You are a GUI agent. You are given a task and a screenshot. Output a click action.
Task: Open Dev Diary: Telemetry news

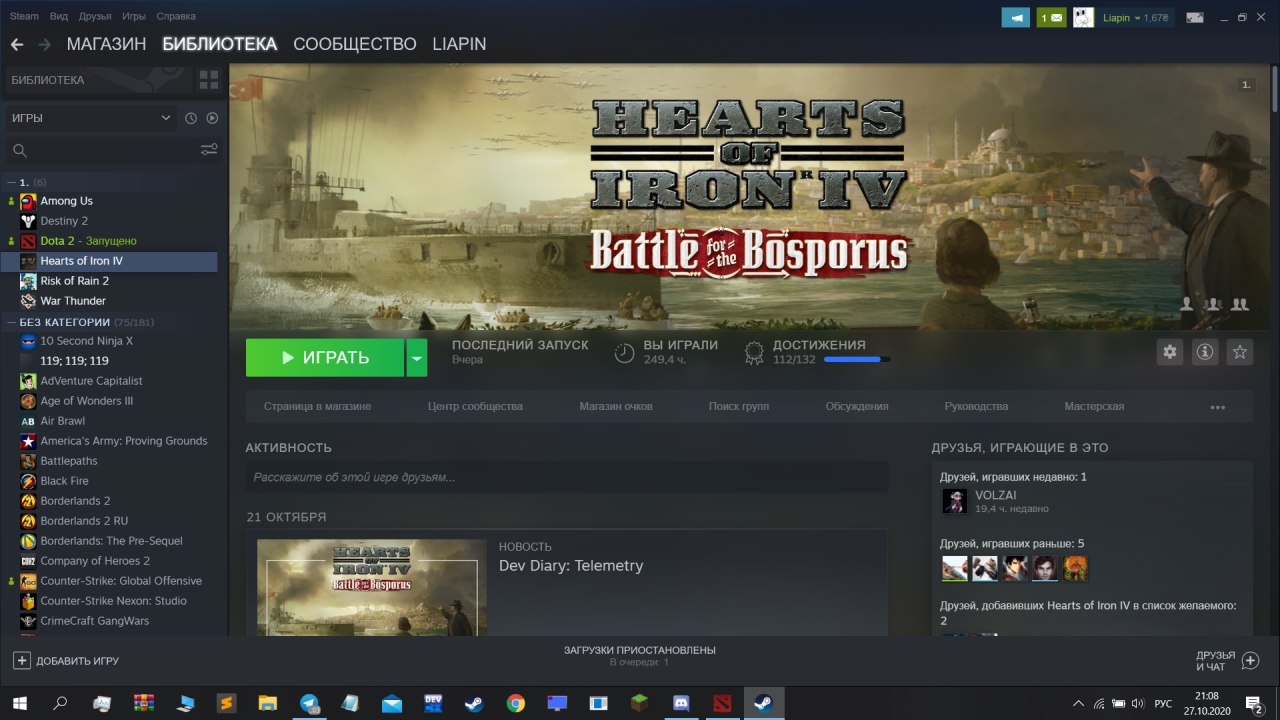pyautogui.click(x=571, y=566)
